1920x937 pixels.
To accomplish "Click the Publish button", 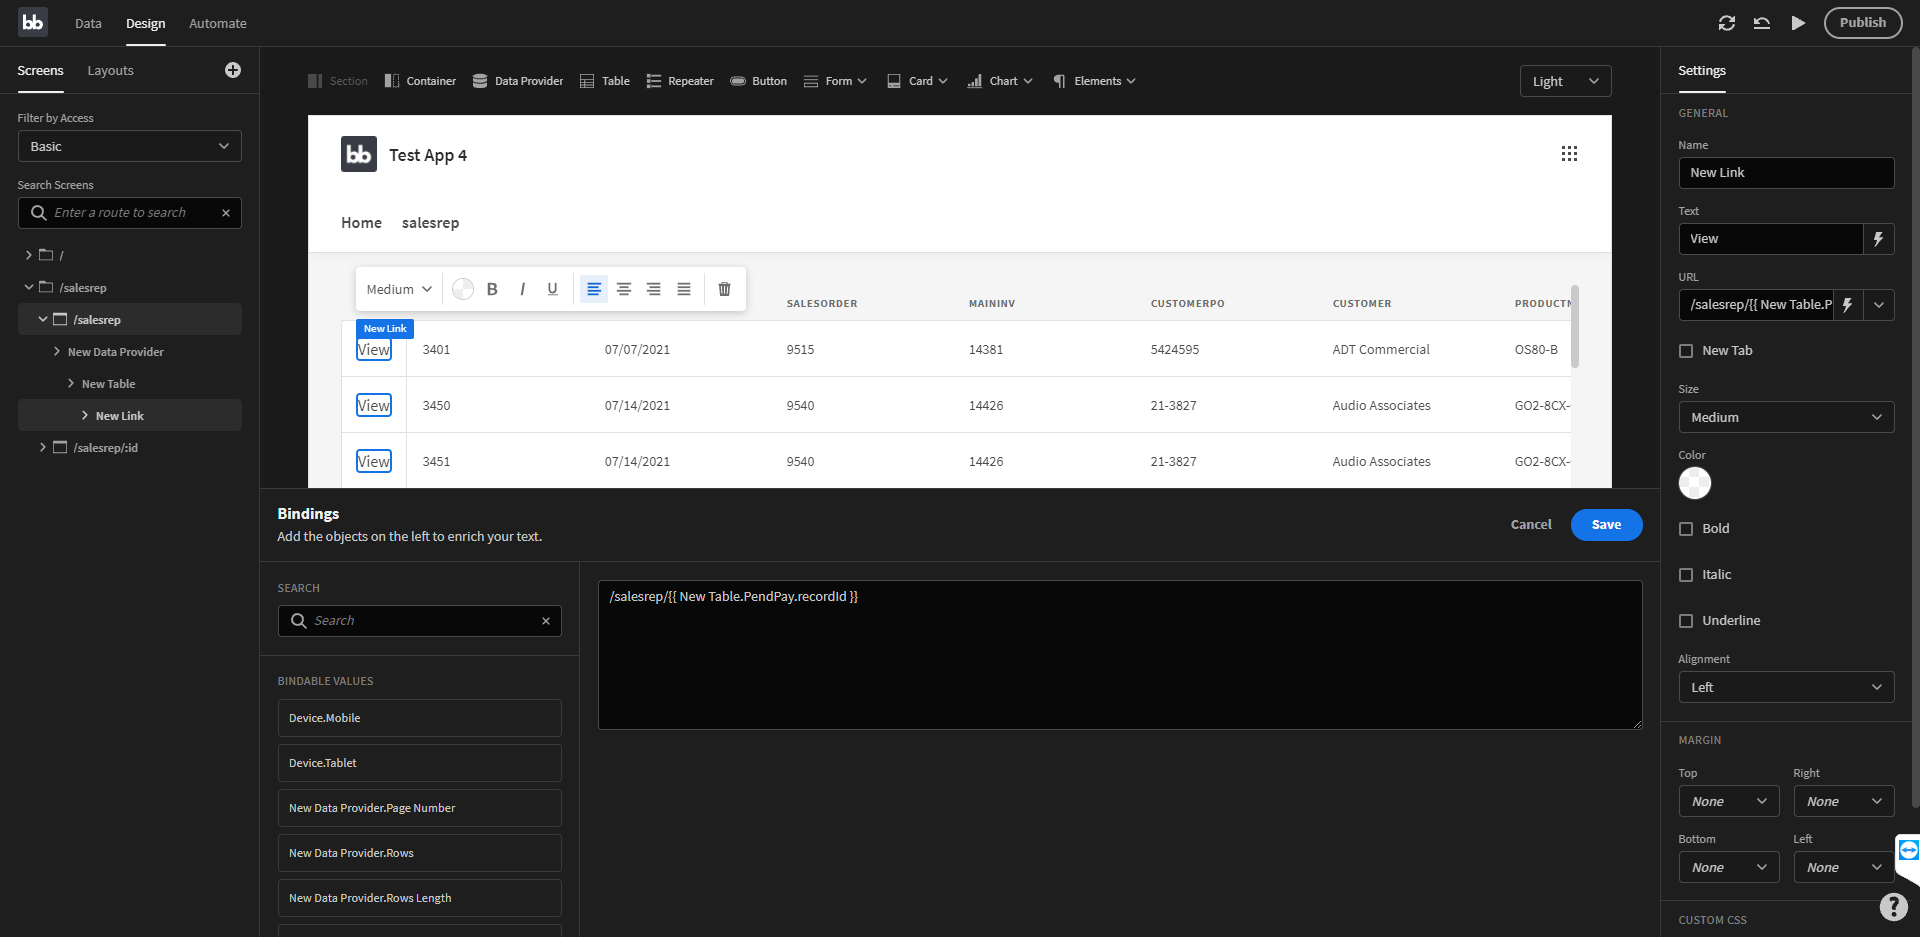I will tap(1862, 22).
